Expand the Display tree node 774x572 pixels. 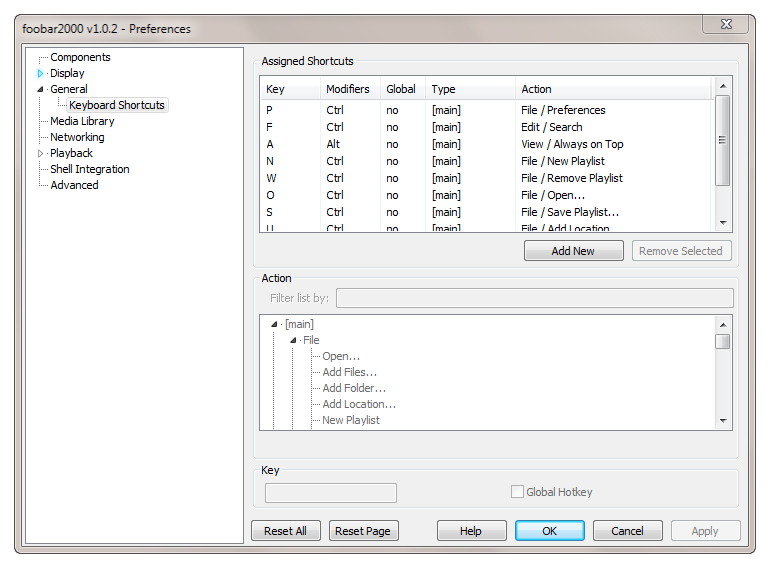click(x=41, y=73)
